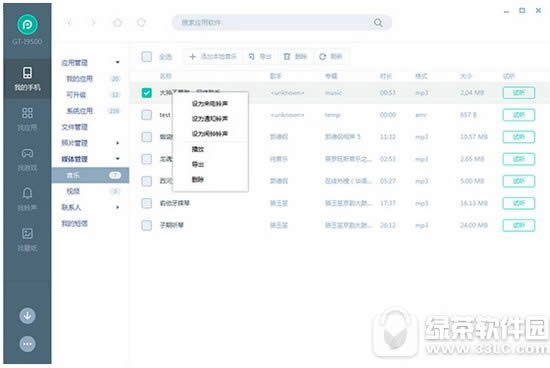
Task: Collapse the Media Management (媒体管理) arrow
Action: pos(118,159)
